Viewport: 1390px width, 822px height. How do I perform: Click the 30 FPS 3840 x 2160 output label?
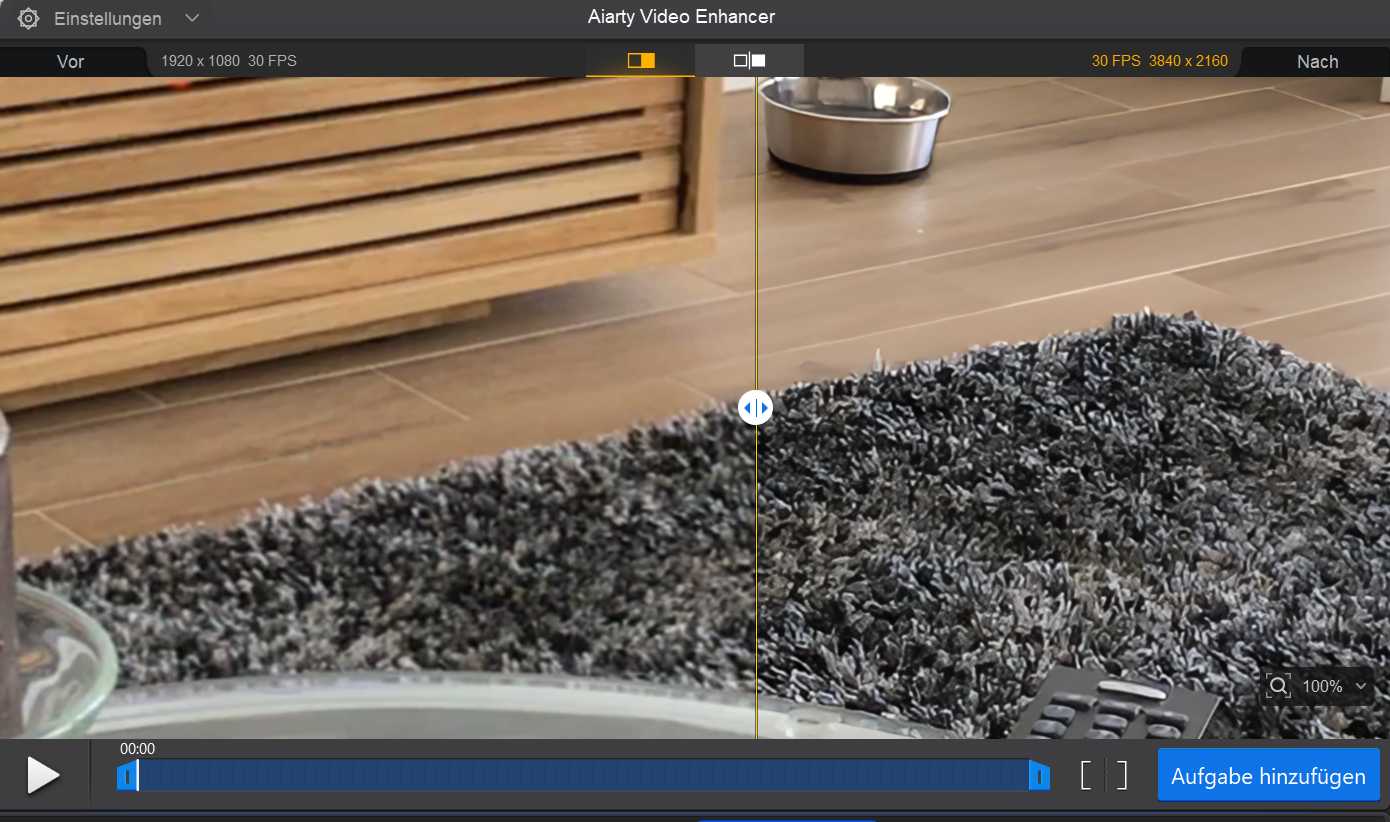click(x=1158, y=60)
